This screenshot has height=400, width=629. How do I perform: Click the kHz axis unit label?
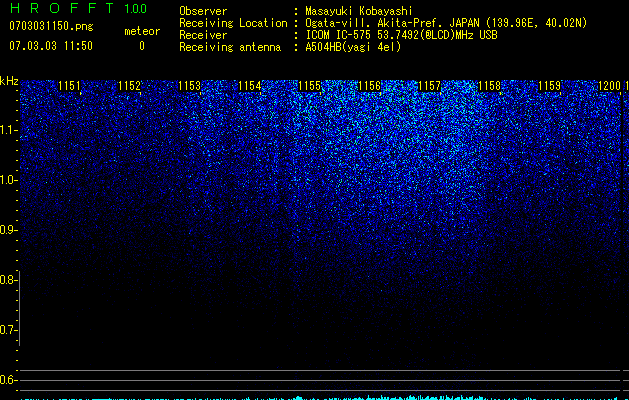pos(9,81)
